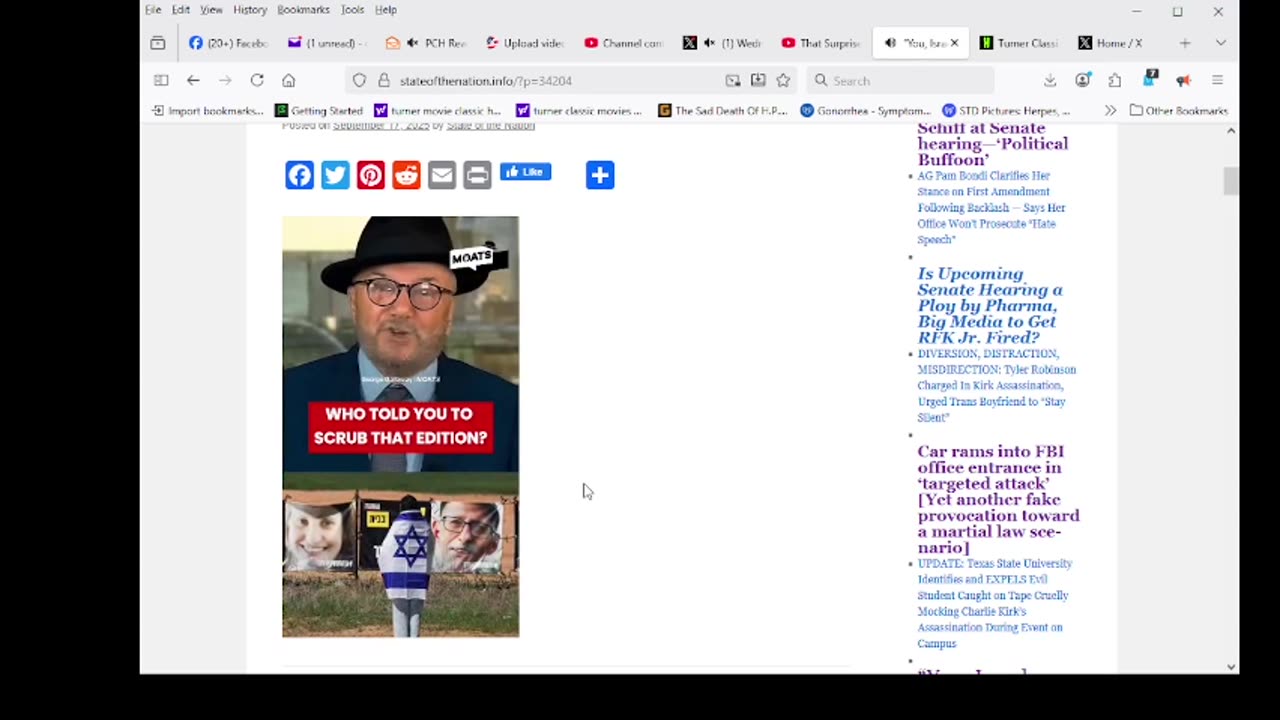Open 'Gonorrhea - Symptom...' bookmark
Image resolution: width=1280 pixels, height=720 pixels.
pos(866,111)
